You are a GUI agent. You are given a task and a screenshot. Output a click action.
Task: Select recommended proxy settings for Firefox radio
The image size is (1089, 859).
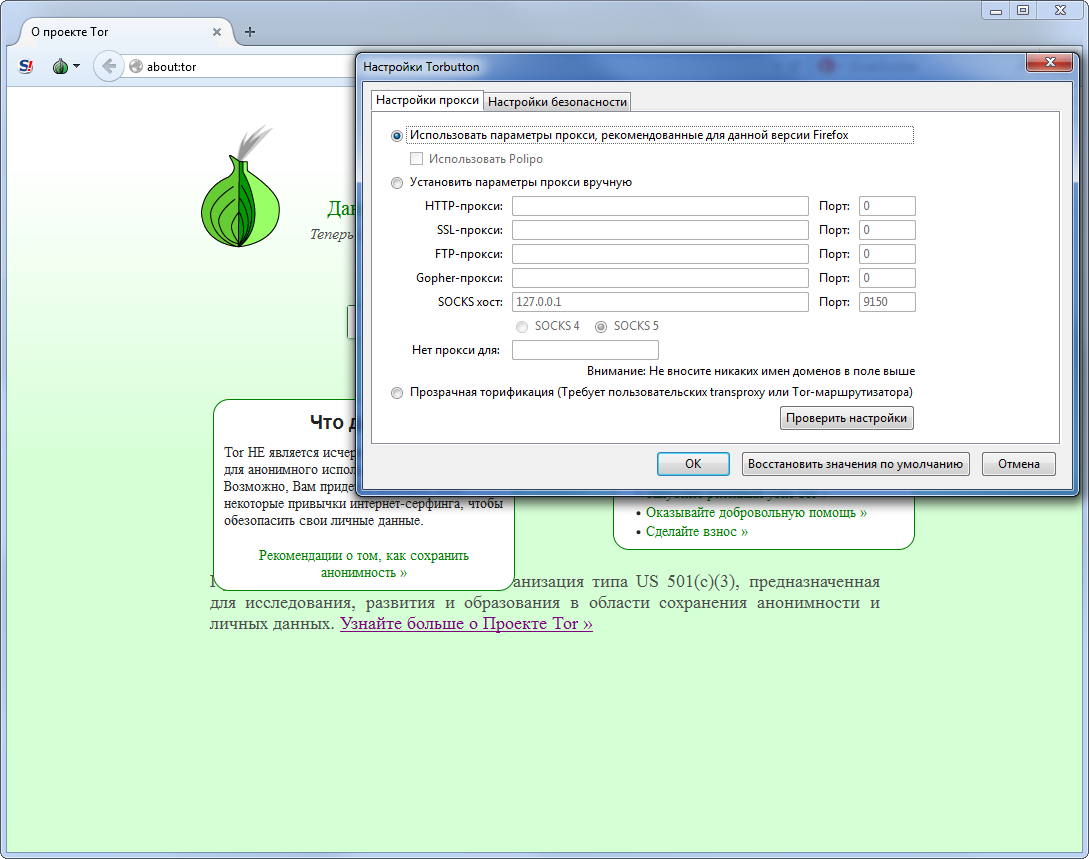coord(397,135)
